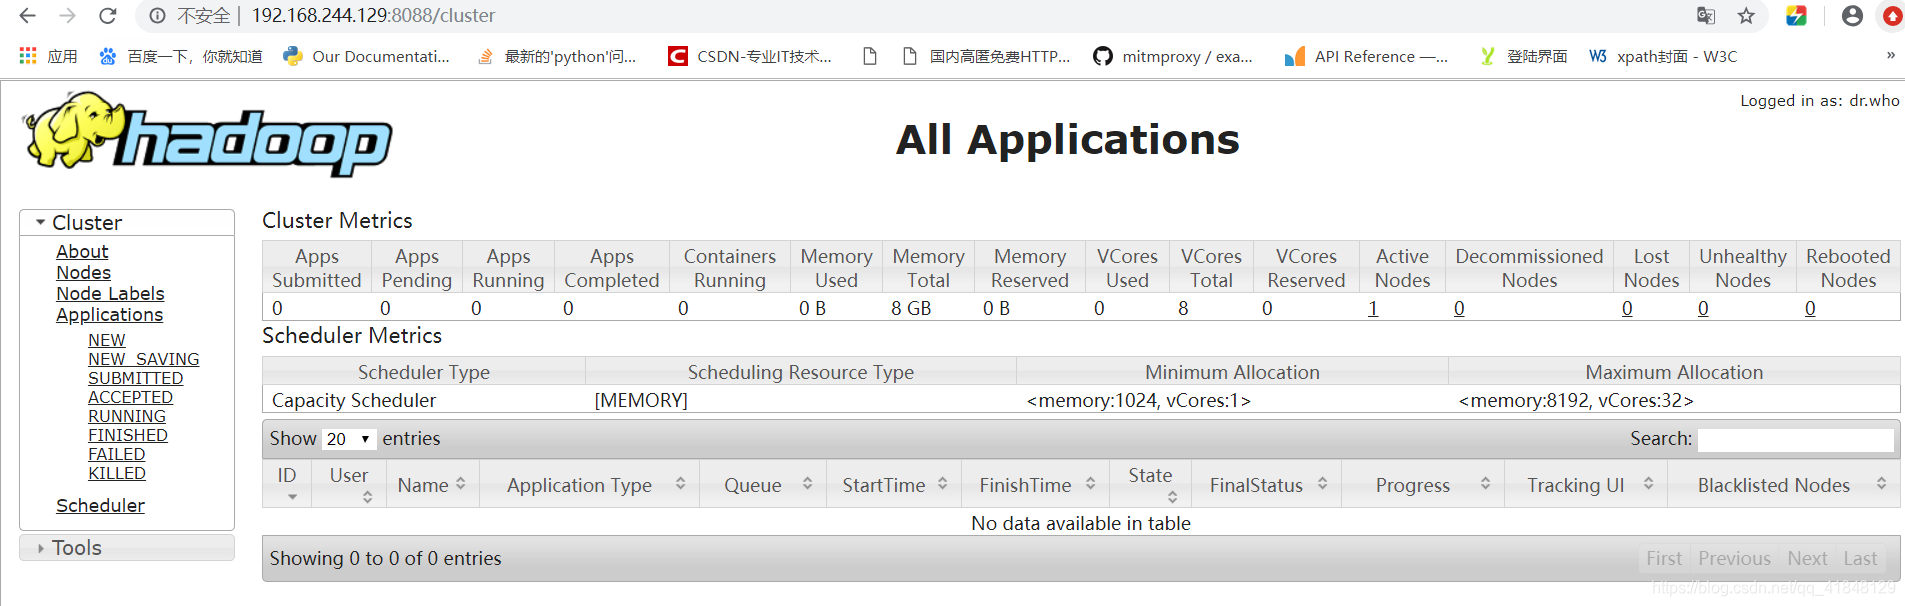
Task: Reload the page with the refresh icon
Action: coord(107,16)
